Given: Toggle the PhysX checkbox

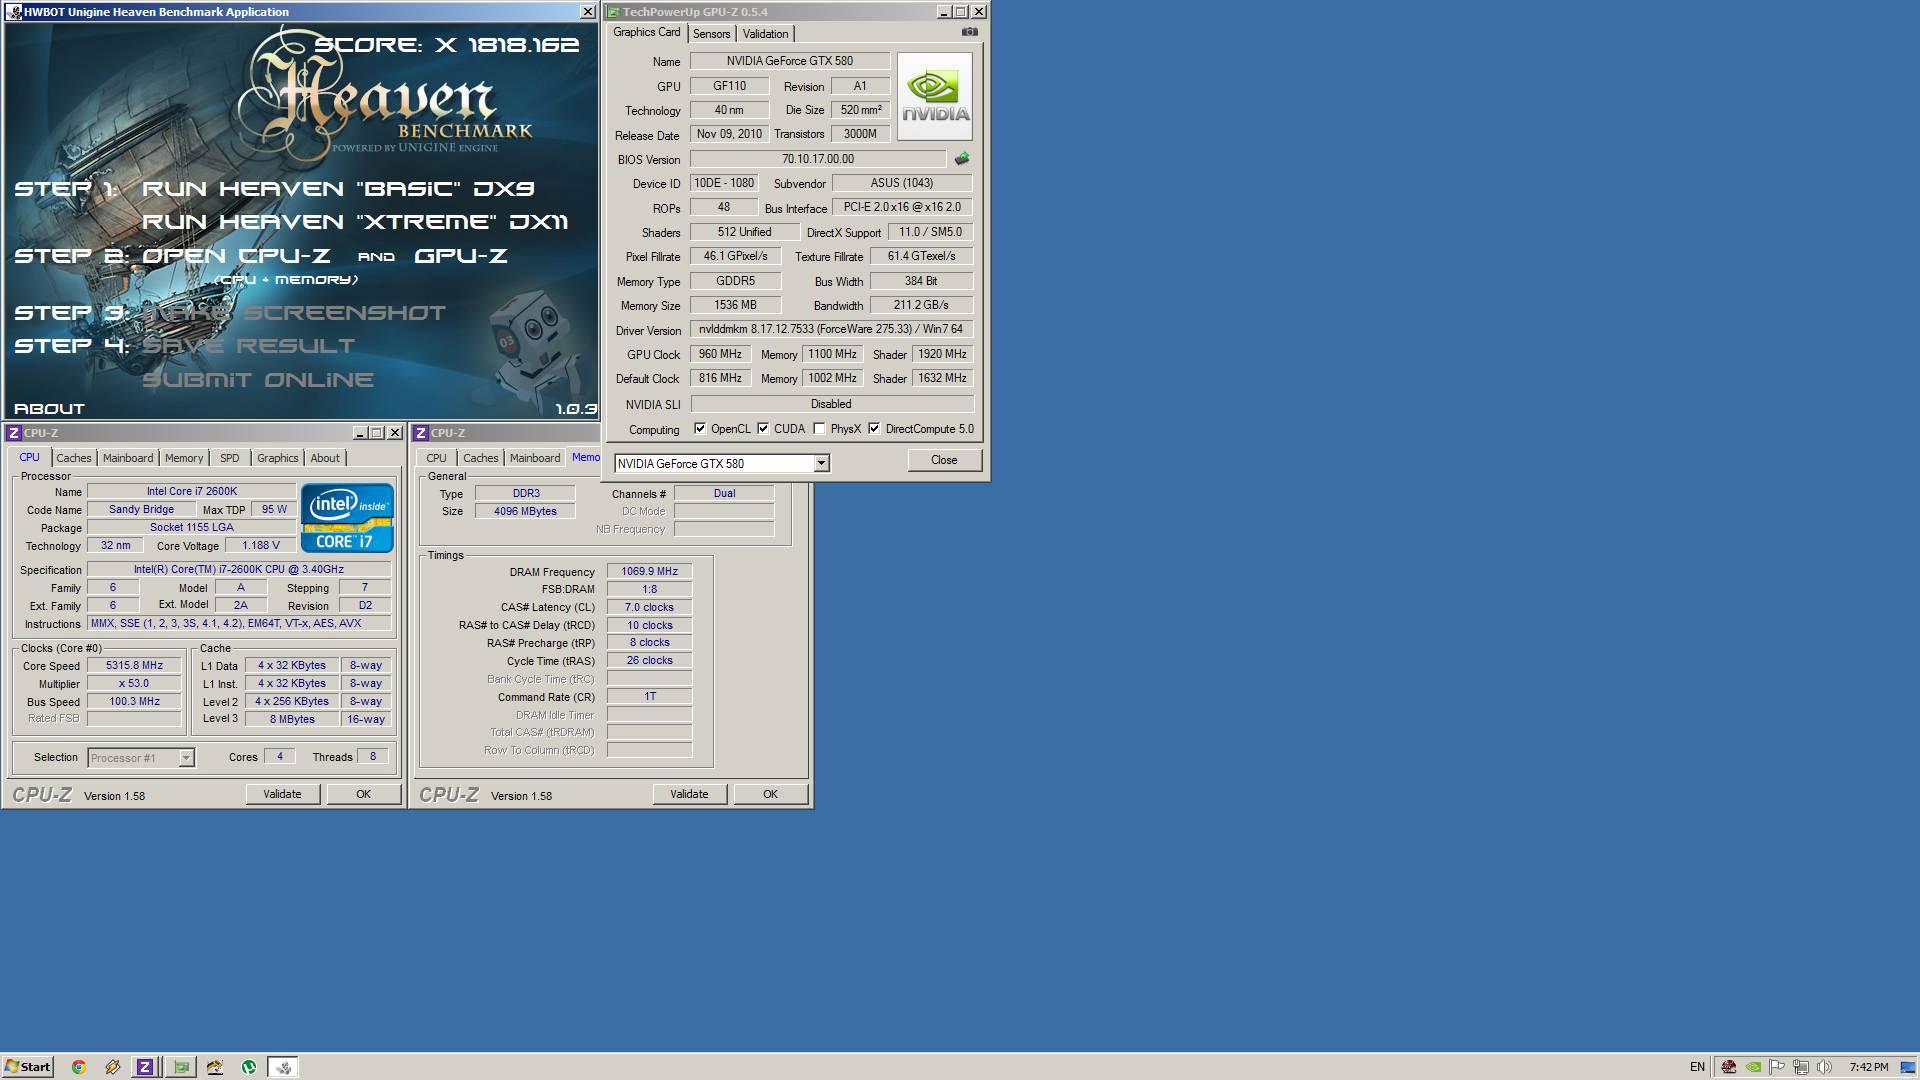Looking at the screenshot, I should tap(819, 429).
